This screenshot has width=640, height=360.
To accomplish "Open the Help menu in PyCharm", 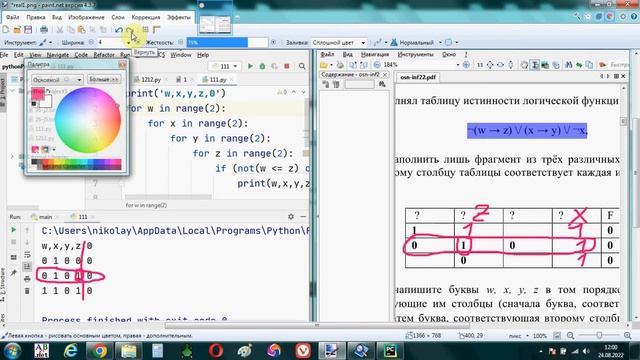I will point(203,55).
